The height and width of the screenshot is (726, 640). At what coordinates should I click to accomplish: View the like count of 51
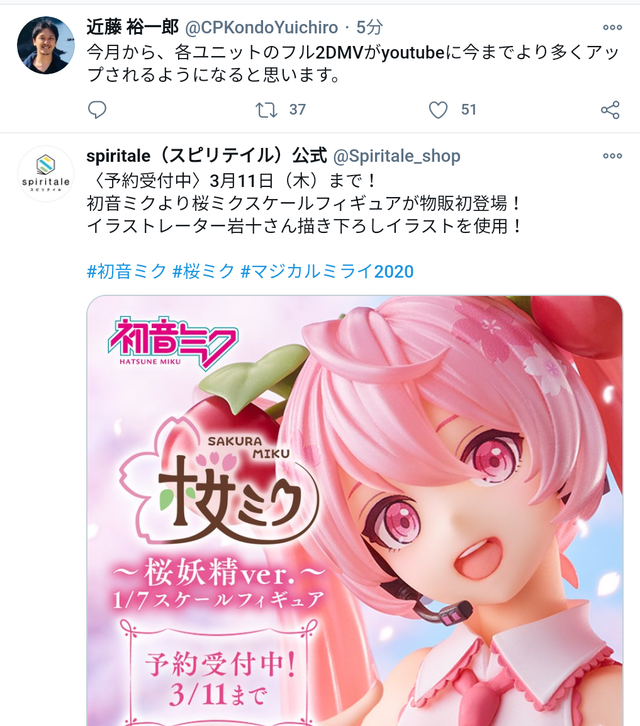(x=469, y=110)
